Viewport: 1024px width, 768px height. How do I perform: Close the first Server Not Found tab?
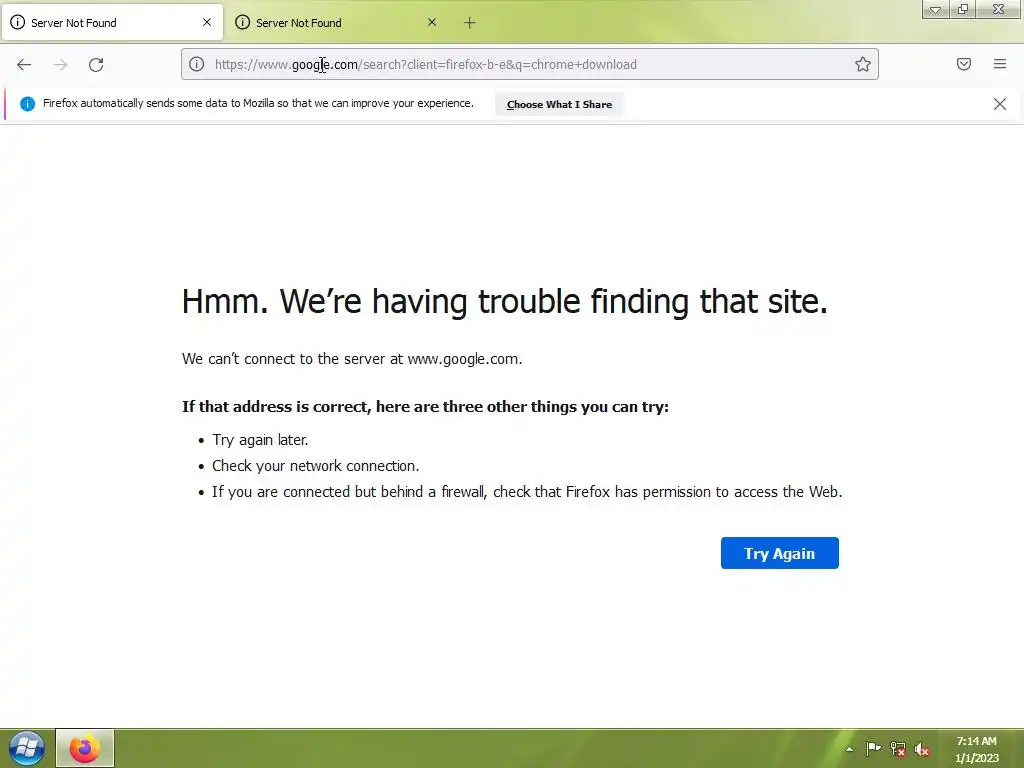click(x=207, y=22)
